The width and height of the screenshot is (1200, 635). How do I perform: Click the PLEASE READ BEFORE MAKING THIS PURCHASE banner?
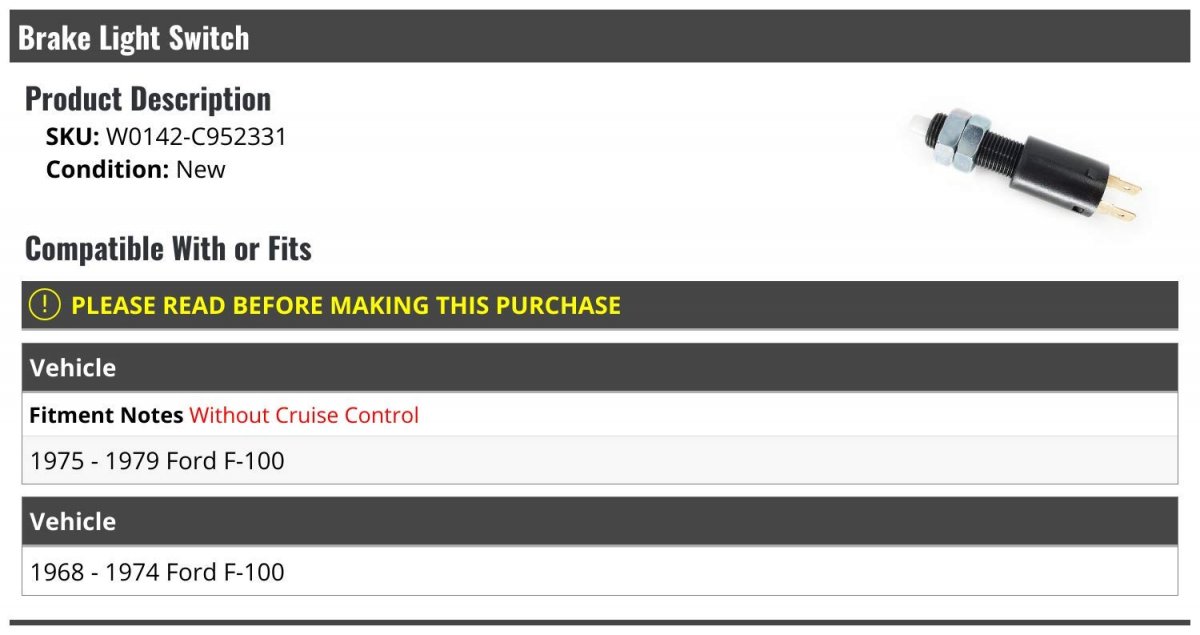[600, 305]
